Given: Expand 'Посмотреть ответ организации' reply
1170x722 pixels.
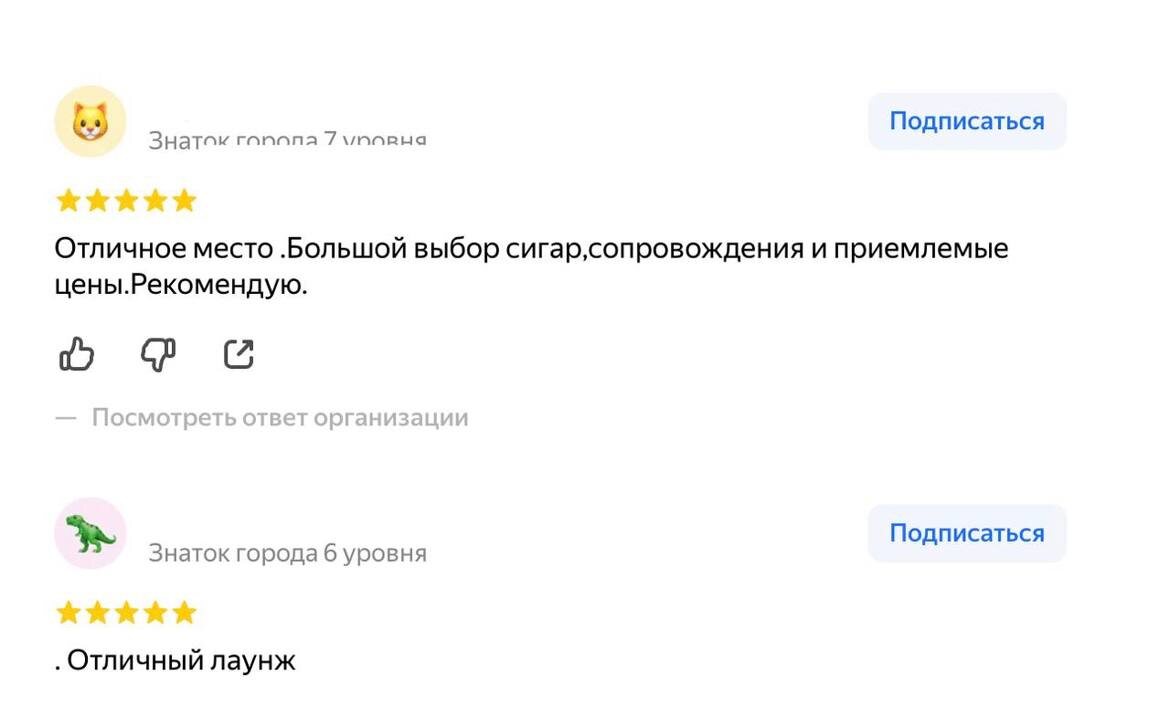Looking at the screenshot, I should click(x=280, y=418).
